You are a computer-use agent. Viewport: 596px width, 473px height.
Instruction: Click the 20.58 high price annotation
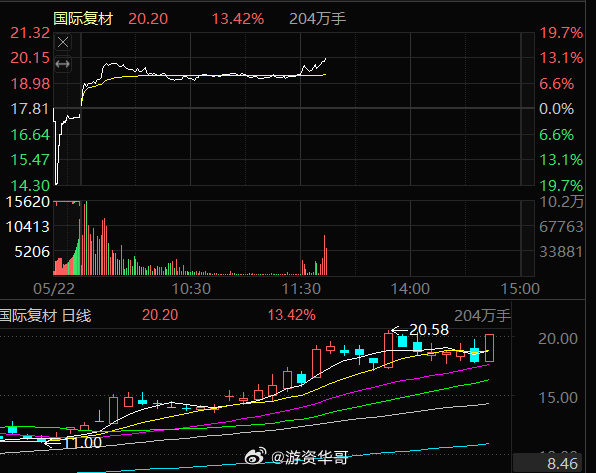(429, 330)
